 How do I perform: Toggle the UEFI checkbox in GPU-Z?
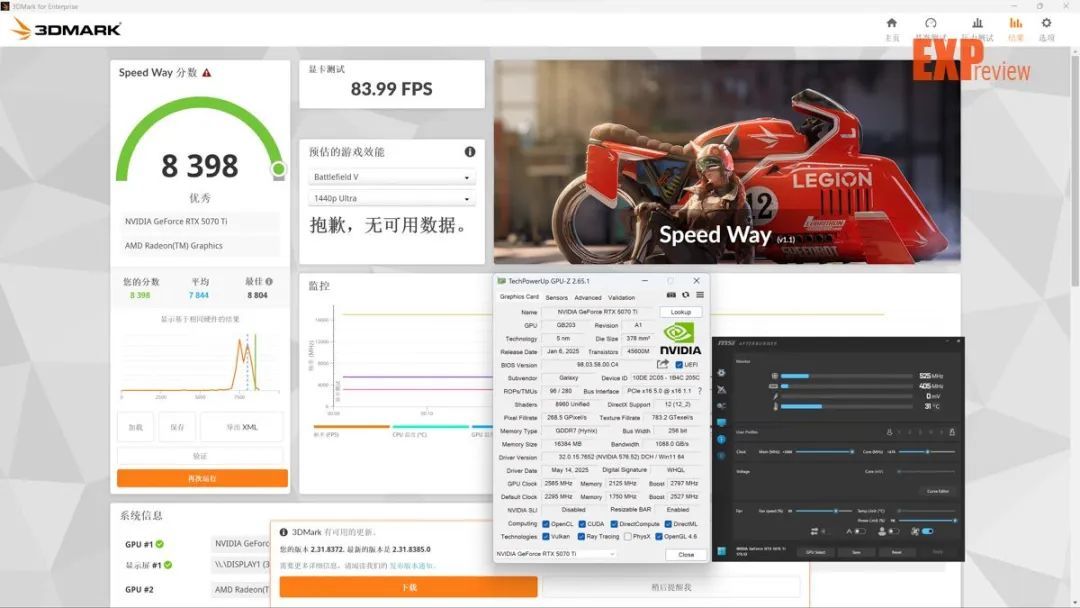pyautogui.click(x=679, y=365)
